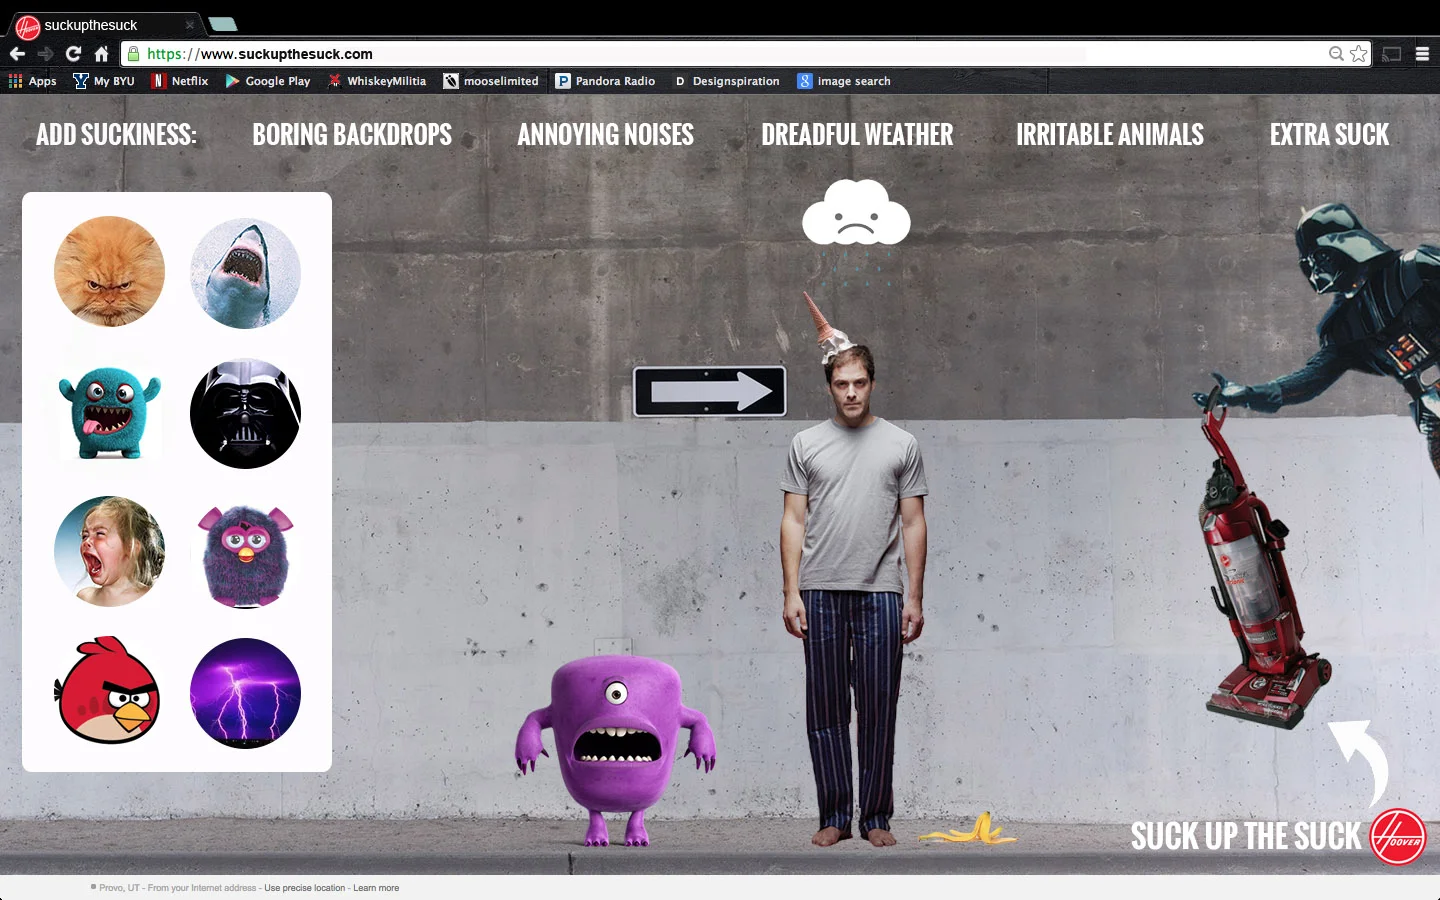The height and width of the screenshot is (900, 1440).
Task: Click the Use precise location link
Action: pos(304,888)
